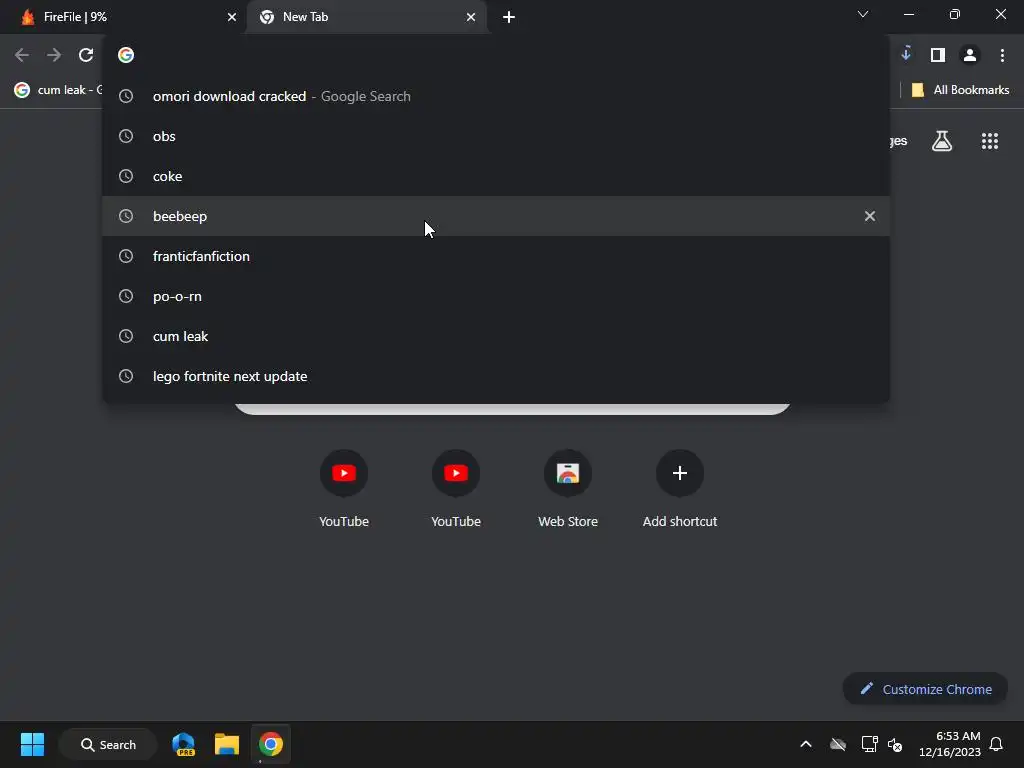Open Microsoft Edge from taskbar
This screenshot has width=1024, height=768.
pos(184,744)
